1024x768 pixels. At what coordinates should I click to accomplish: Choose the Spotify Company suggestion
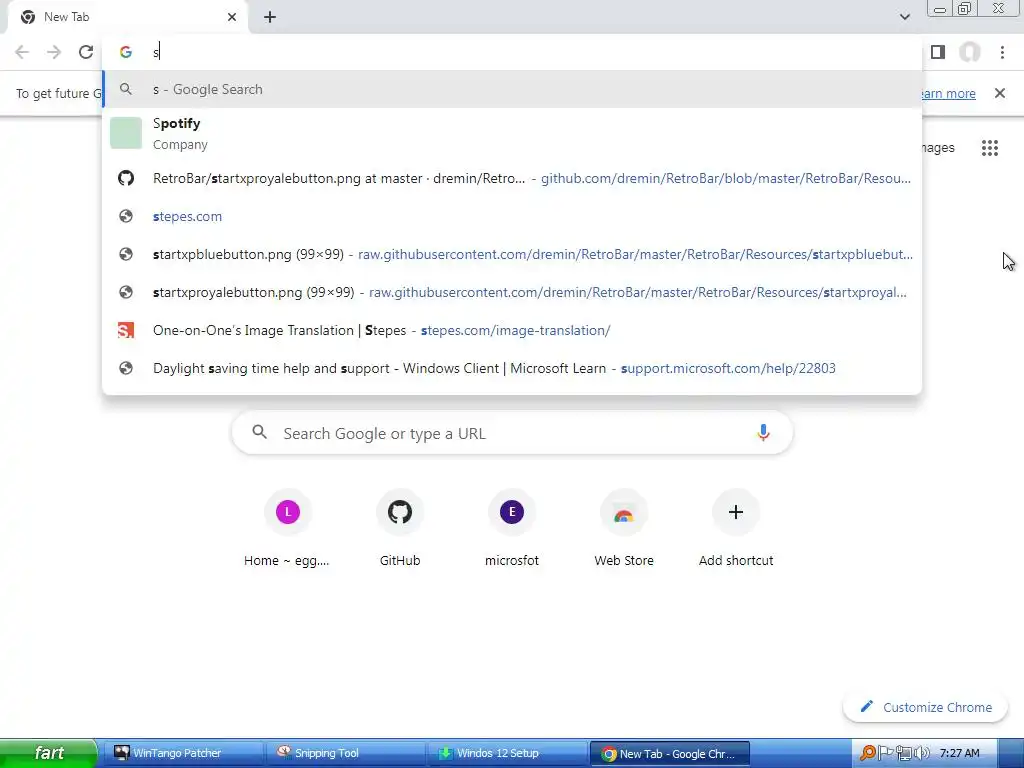pos(512,133)
